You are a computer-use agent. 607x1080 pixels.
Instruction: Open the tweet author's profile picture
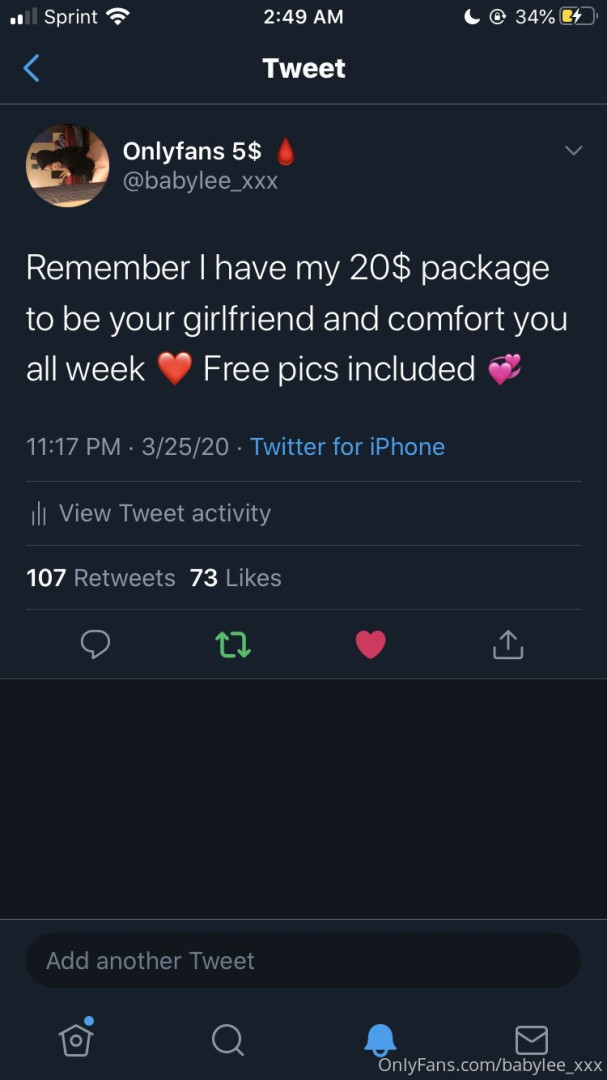(x=68, y=165)
